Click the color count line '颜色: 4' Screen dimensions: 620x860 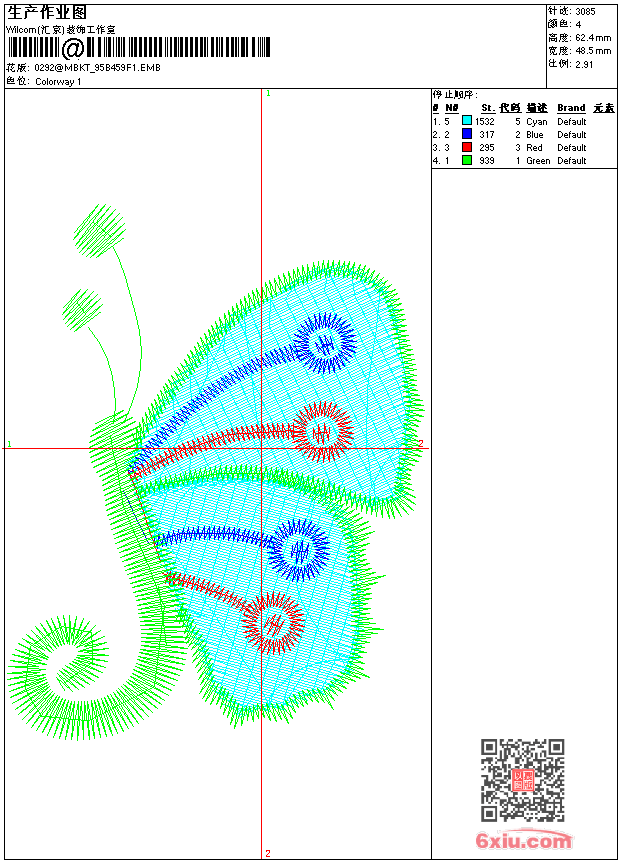(x=565, y=25)
